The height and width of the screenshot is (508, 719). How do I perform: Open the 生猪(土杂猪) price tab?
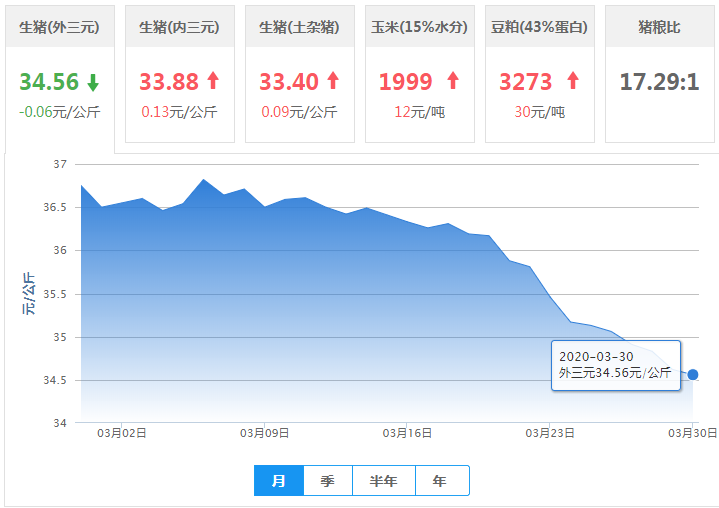pyautogui.click(x=300, y=26)
